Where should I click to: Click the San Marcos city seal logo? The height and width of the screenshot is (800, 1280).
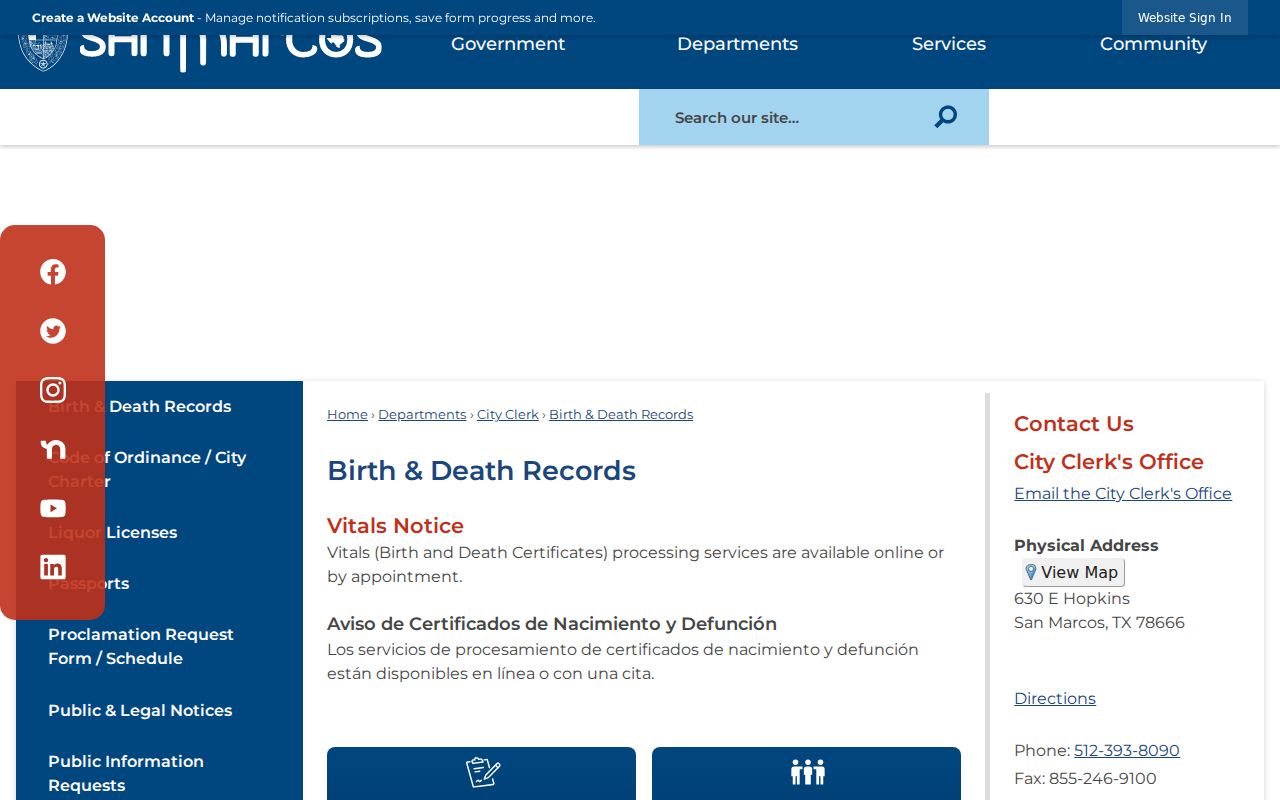pos(43,52)
